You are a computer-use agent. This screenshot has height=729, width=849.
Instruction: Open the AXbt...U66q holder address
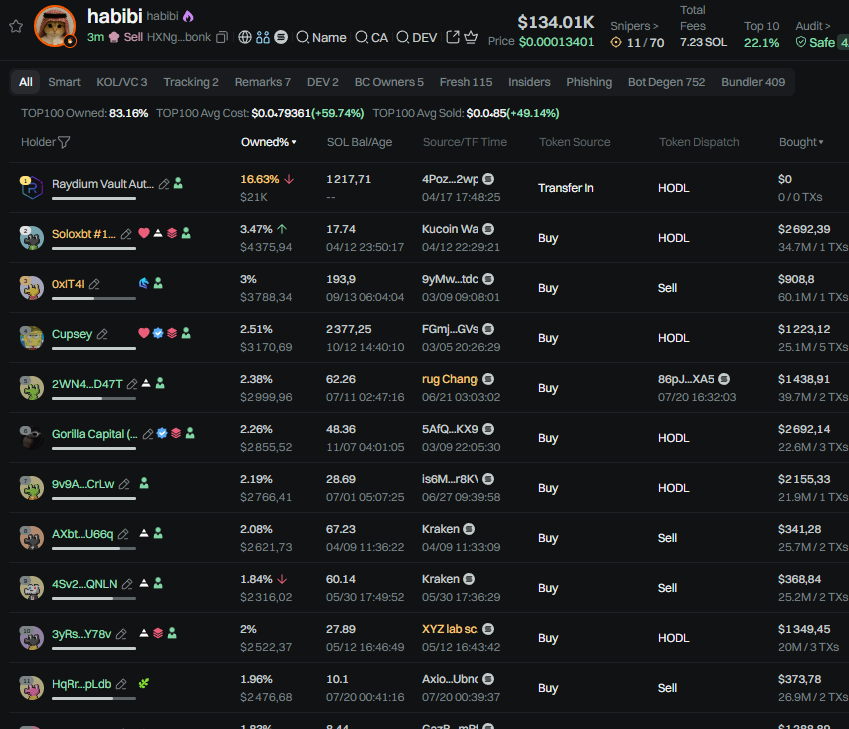pos(82,534)
